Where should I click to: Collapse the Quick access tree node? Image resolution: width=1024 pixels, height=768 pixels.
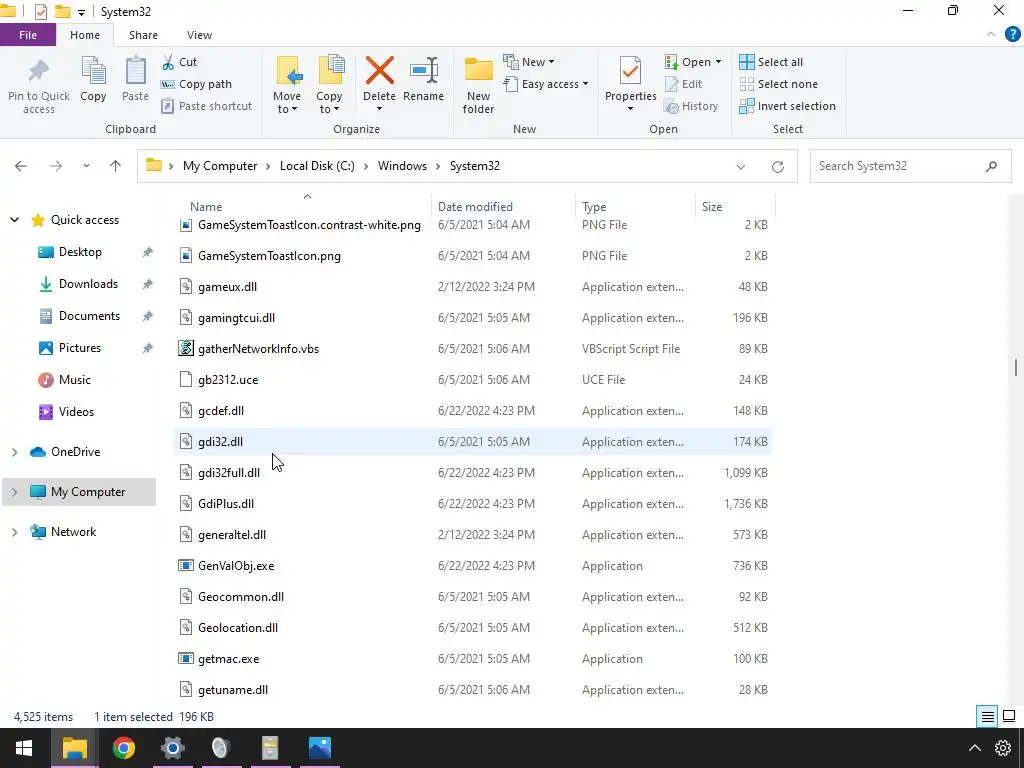[x=14, y=220]
